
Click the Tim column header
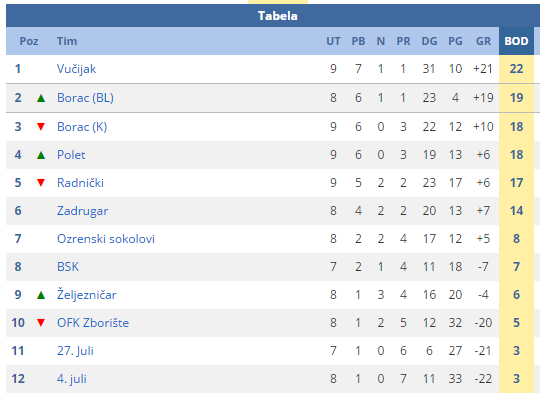(x=67, y=41)
